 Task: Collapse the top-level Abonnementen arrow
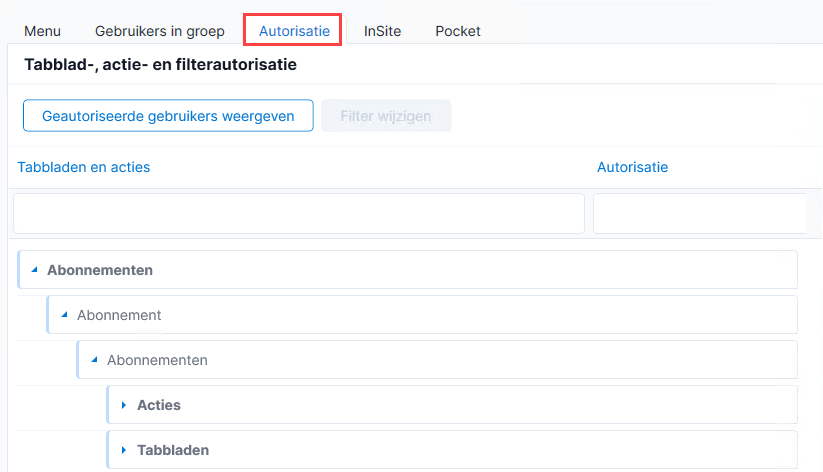coord(35,270)
